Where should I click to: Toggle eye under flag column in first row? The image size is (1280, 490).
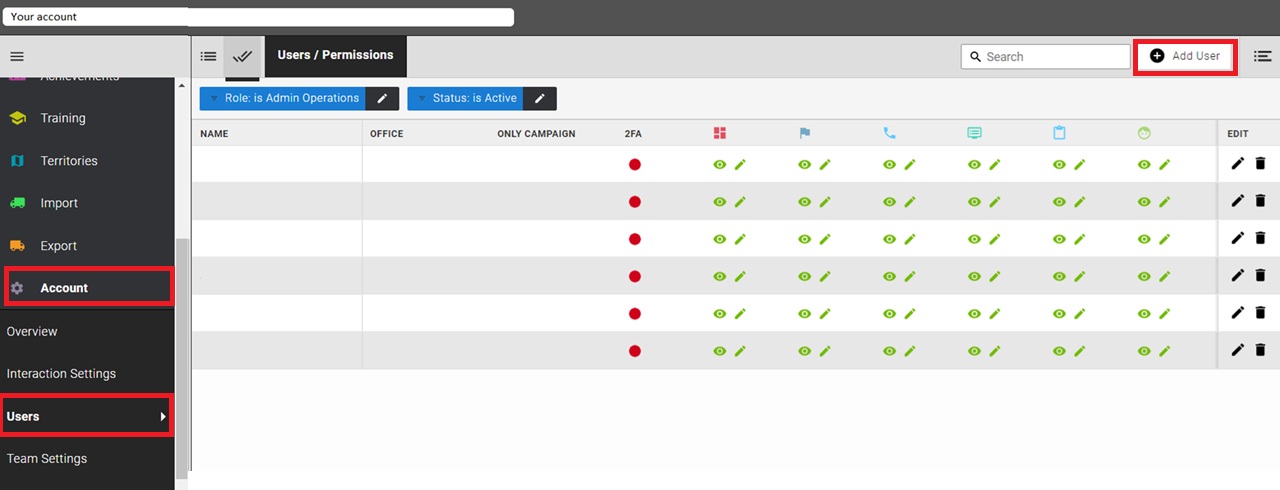805,164
